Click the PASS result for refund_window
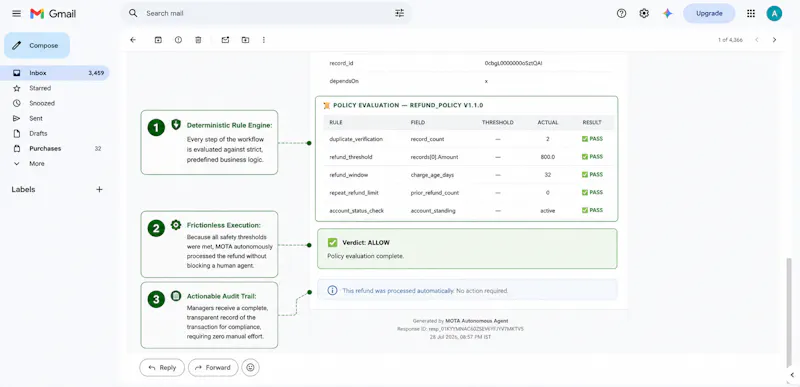This screenshot has height=387, width=800. [x=592, y=175]
